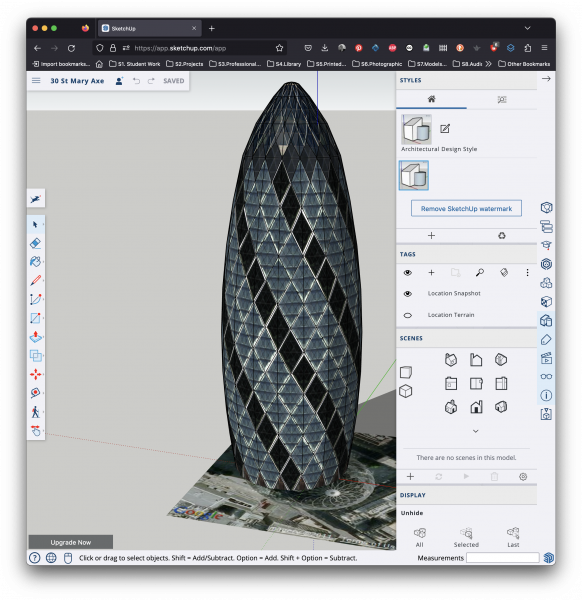Select the Paint Bucket tool
Screen dimensions: 582x600
[x=35, y=262]
